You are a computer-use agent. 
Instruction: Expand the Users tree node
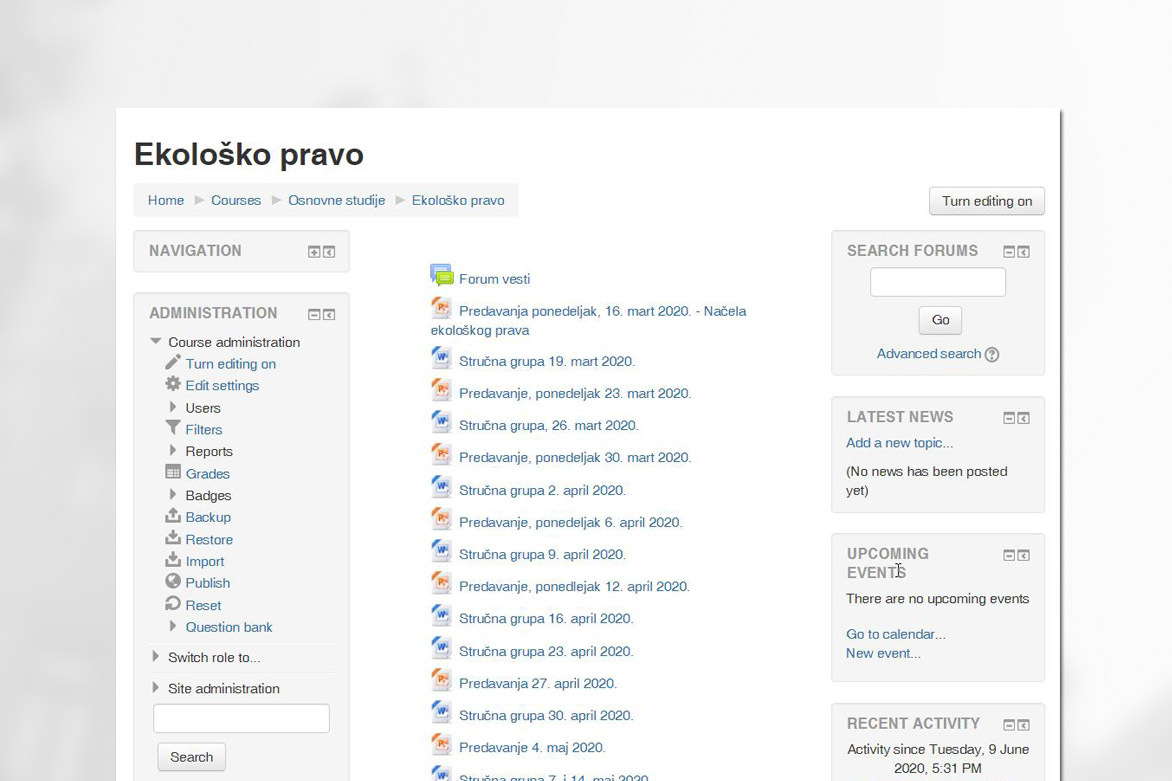pyautogui.click(x=173, y=408)
